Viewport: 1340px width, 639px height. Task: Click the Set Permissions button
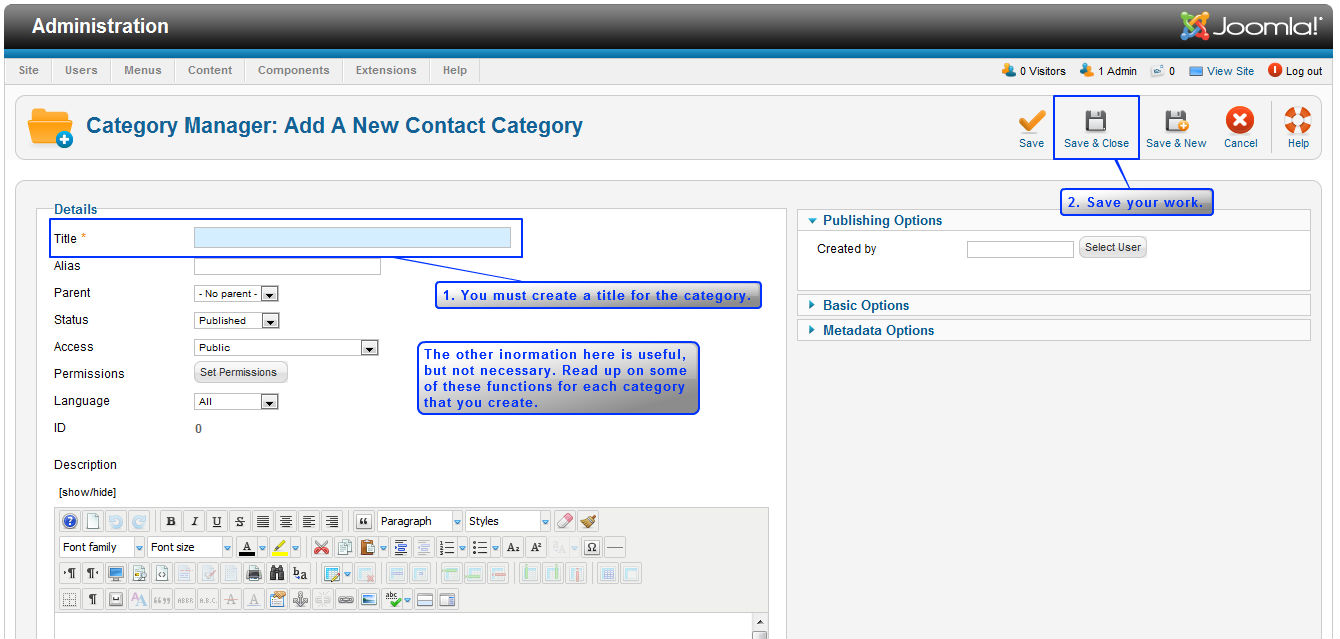pyautogui.click(x=239, y=372)
